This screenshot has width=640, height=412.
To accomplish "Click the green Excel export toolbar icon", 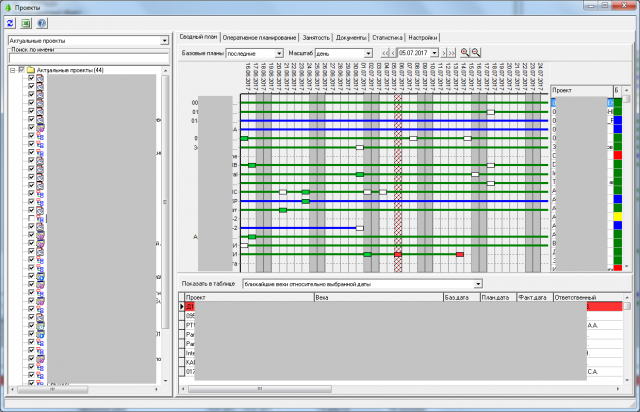I will coord(26,23).
